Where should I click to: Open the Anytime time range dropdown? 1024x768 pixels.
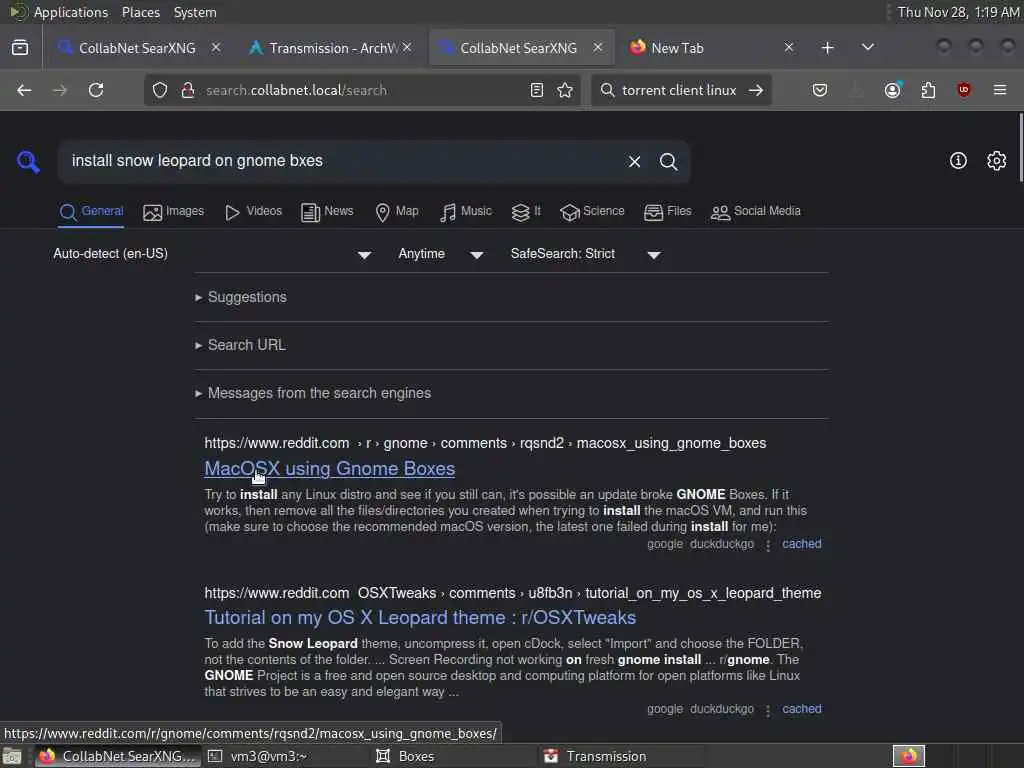[441, 254]
